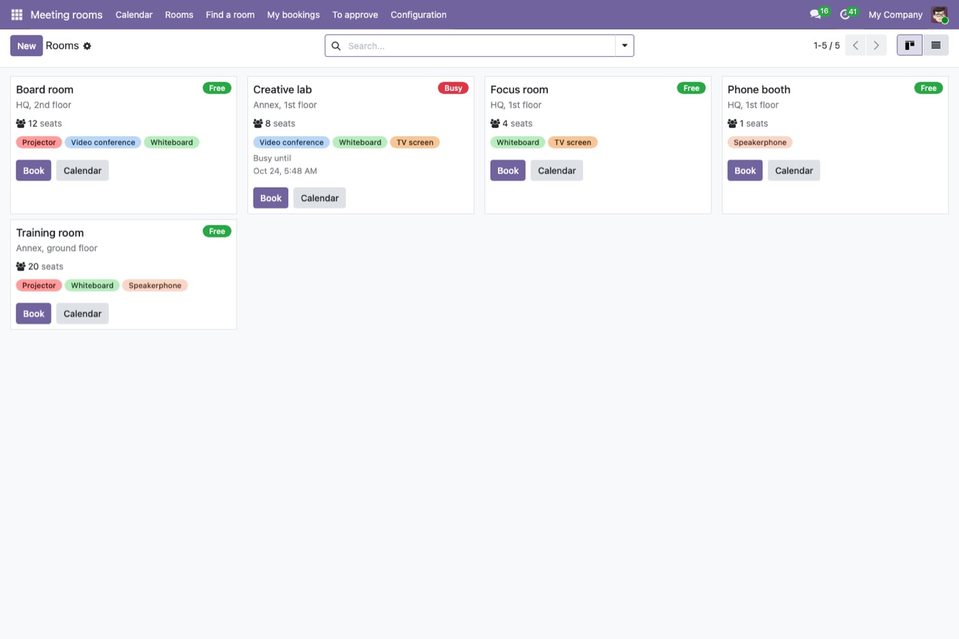Go to the previous page arrow
This screenshot has width=959, height=639.
coord(855,45)
